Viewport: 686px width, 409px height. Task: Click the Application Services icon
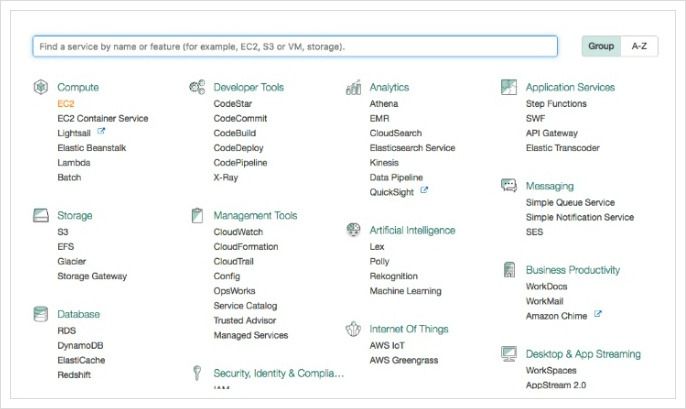tap(509, 87)
